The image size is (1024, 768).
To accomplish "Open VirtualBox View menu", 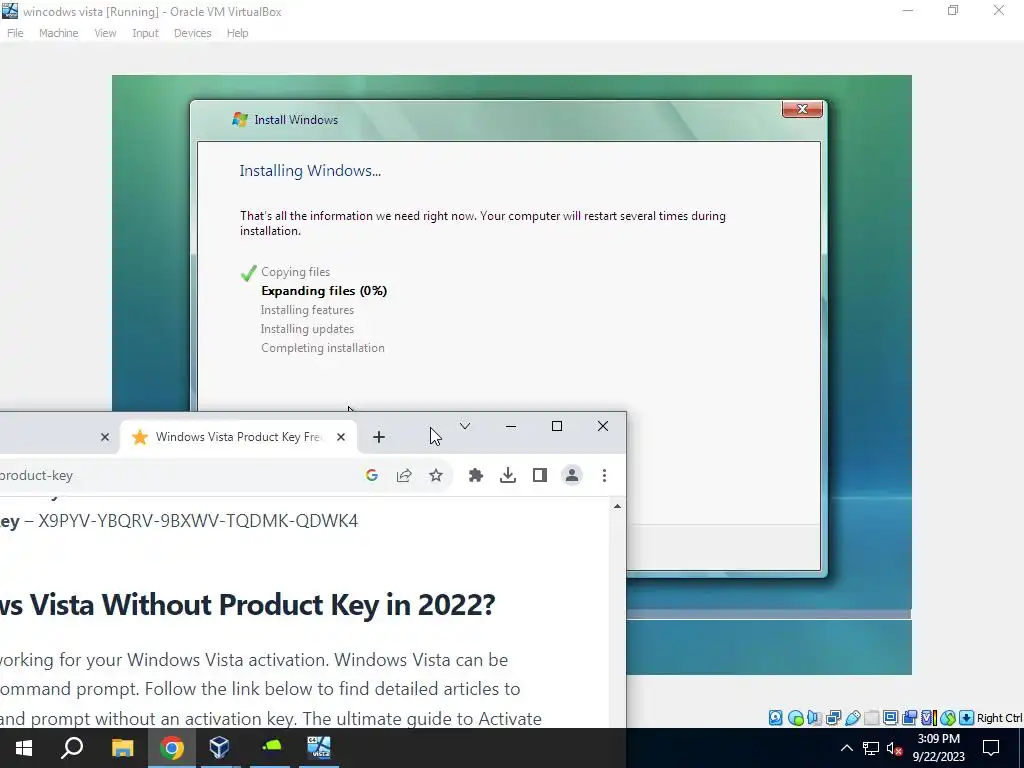I will (x=105, y=33).
